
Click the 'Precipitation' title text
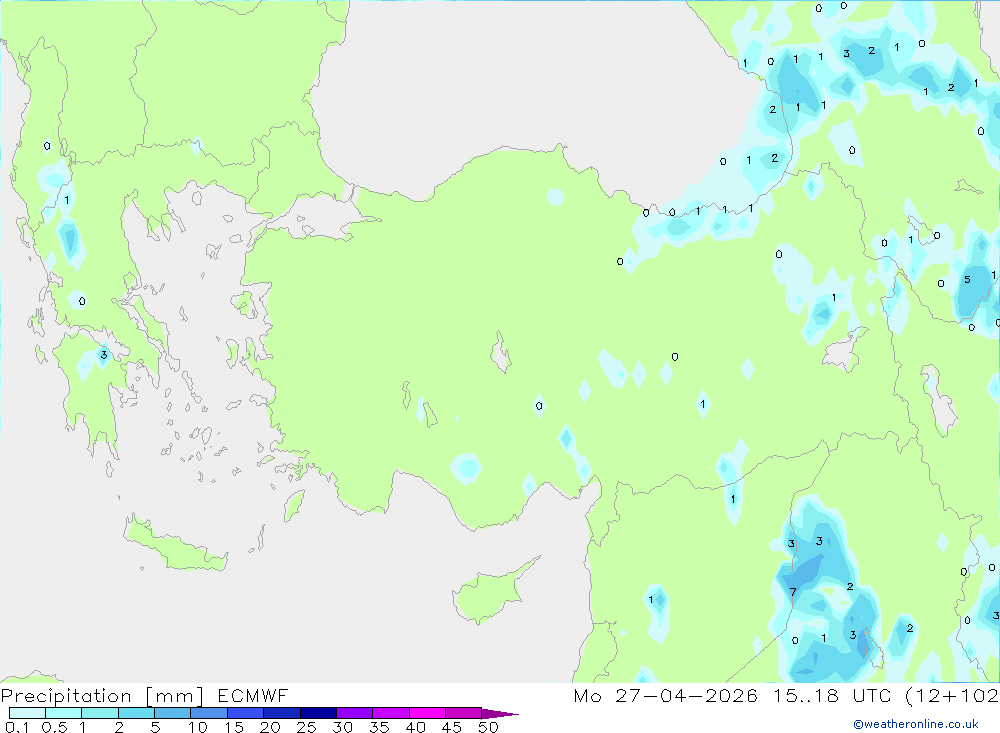66,696
